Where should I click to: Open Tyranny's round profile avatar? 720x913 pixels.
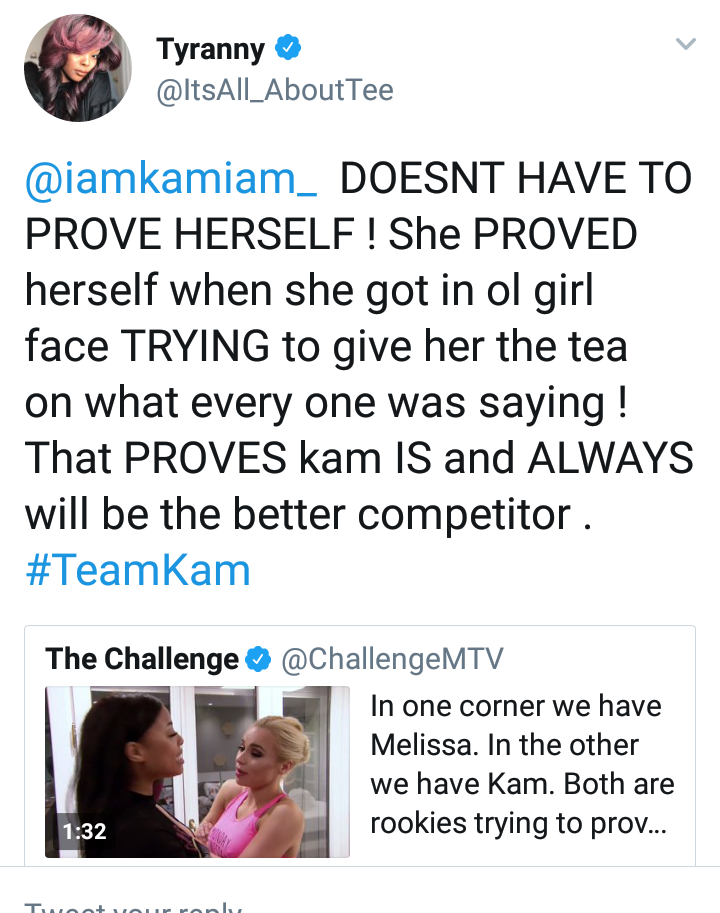click(x=77, y=68)
